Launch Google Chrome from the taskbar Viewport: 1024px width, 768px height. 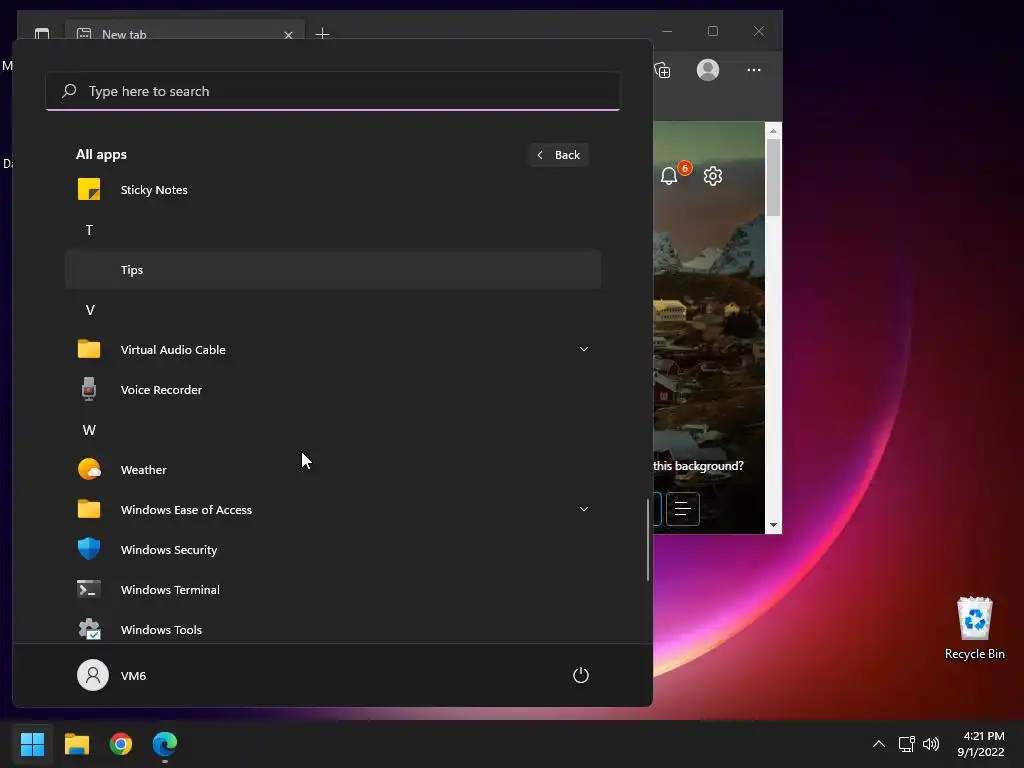click(x=121, y=744)
